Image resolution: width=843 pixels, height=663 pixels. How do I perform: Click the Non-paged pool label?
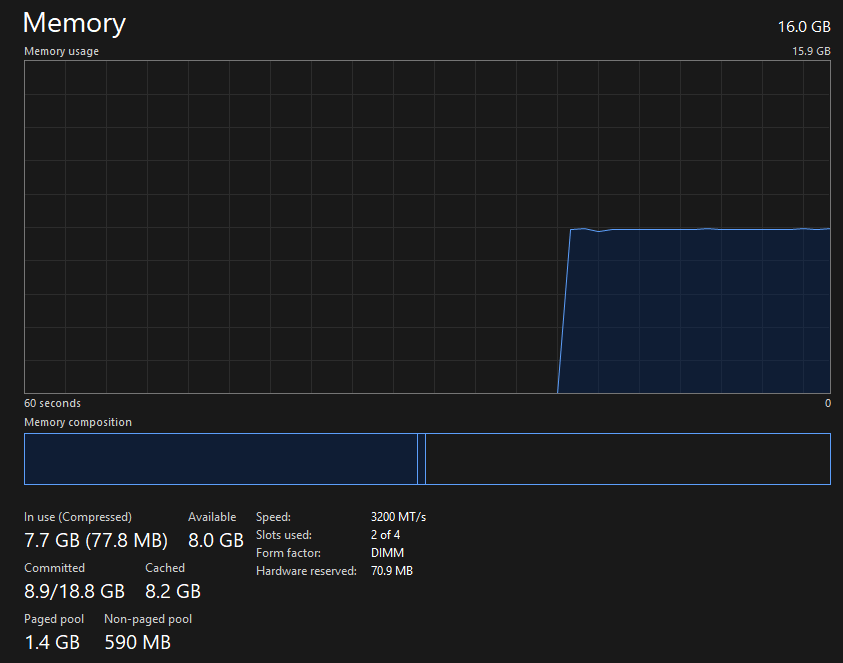pos(148,619)
